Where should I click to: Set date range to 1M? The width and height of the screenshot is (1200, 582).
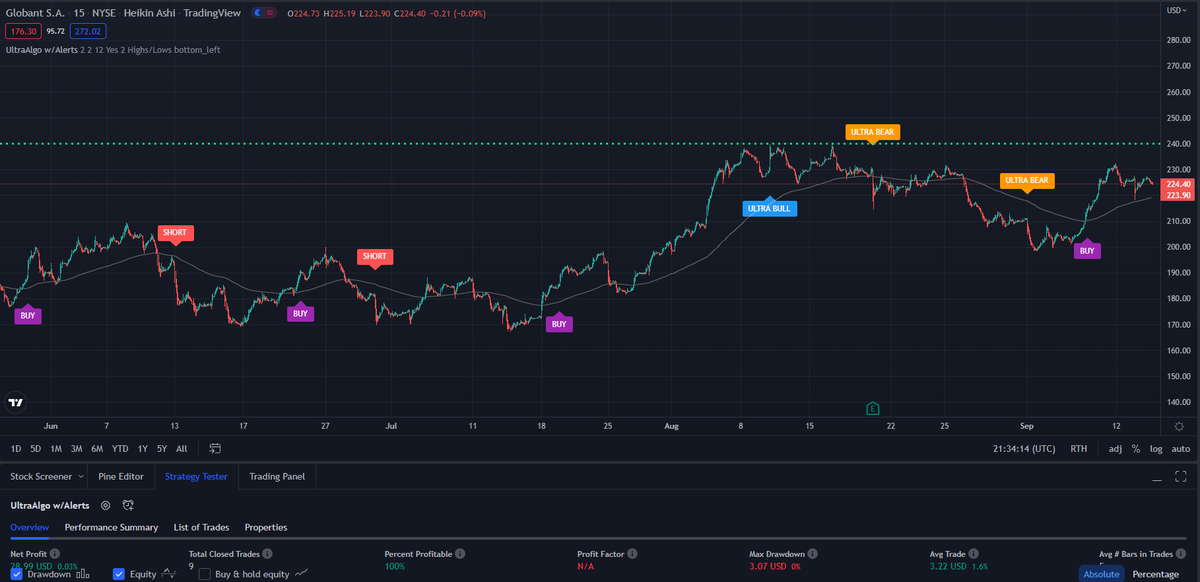(x=56, y=449)
